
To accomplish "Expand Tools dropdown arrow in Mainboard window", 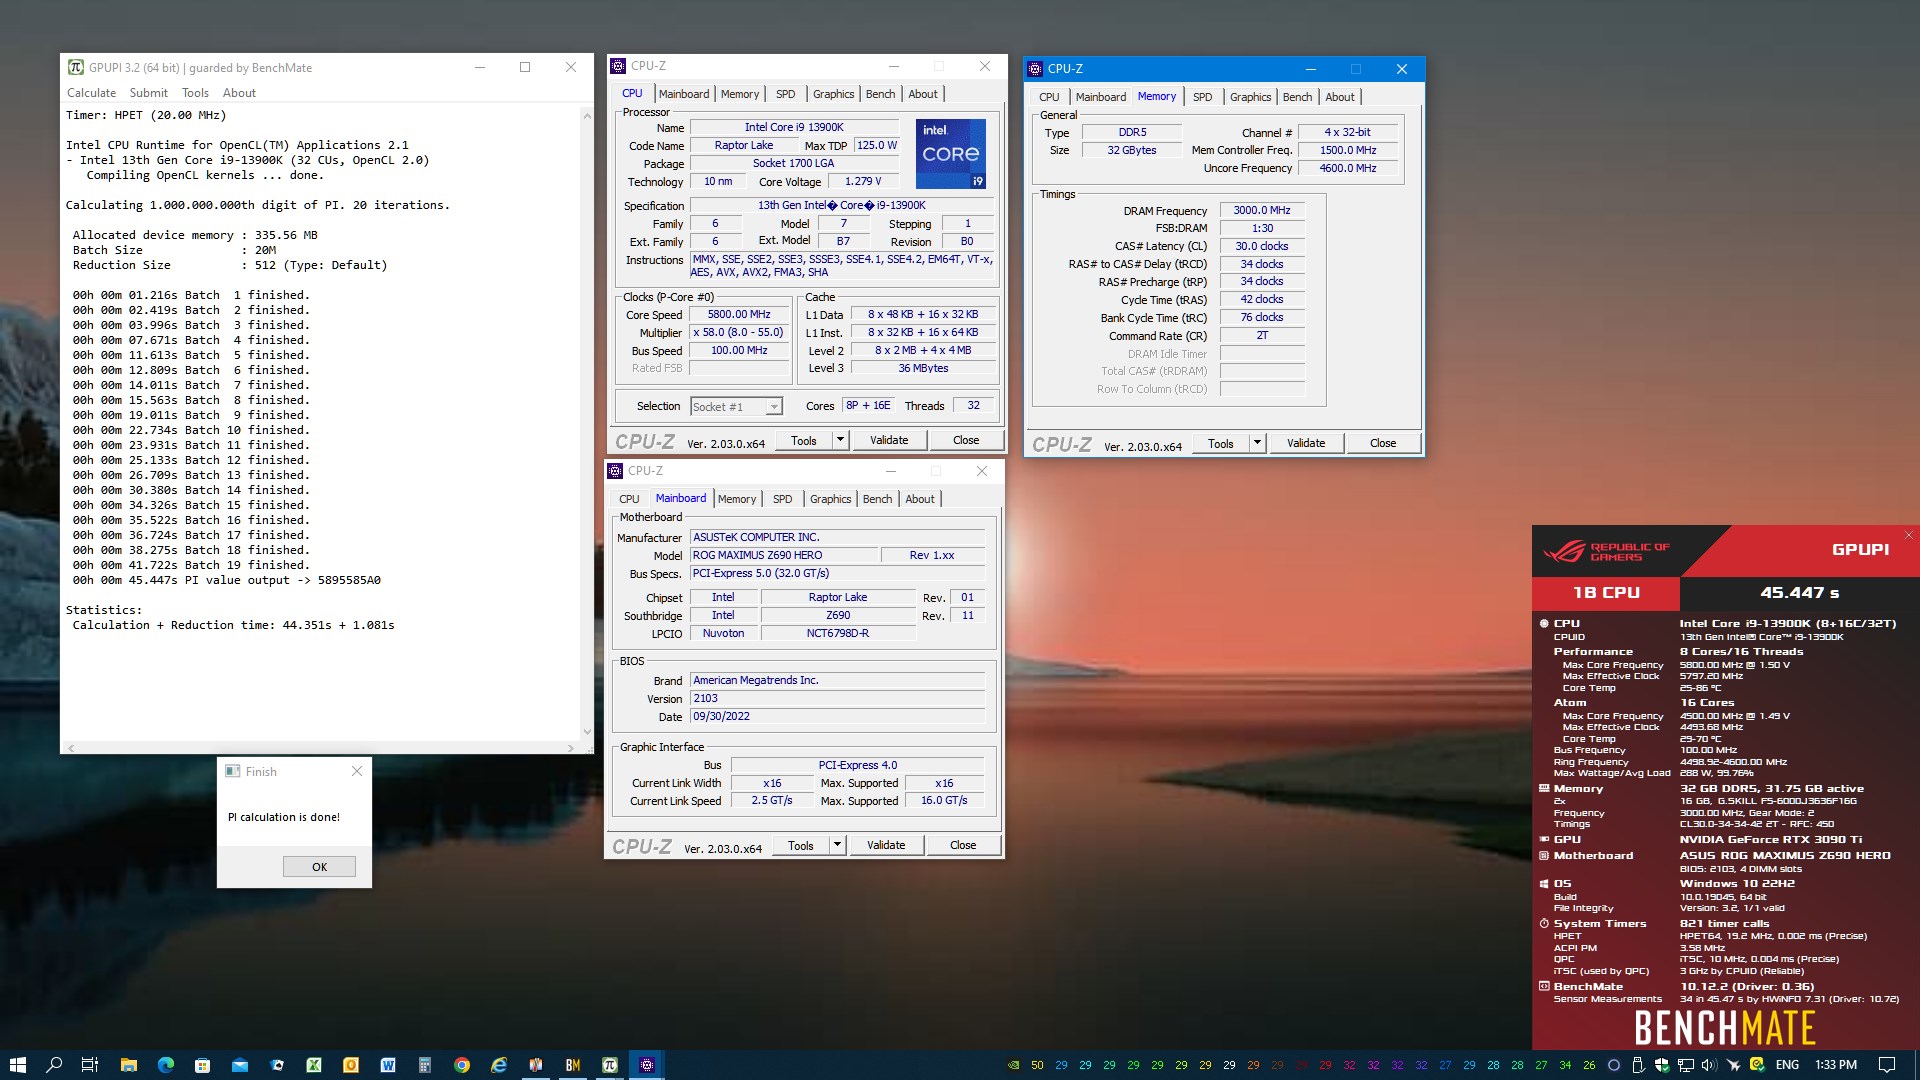I will tap(837, 845).
